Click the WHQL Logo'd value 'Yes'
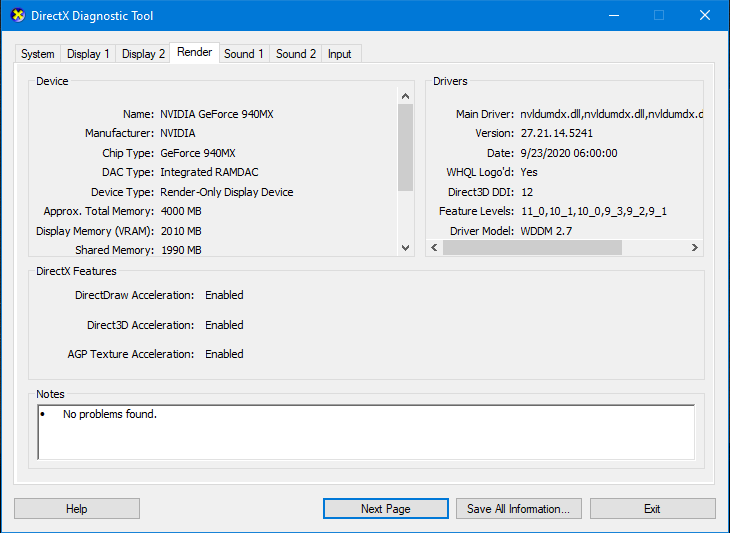The height and width of the screenshot is (533, 730). point(529,172)
